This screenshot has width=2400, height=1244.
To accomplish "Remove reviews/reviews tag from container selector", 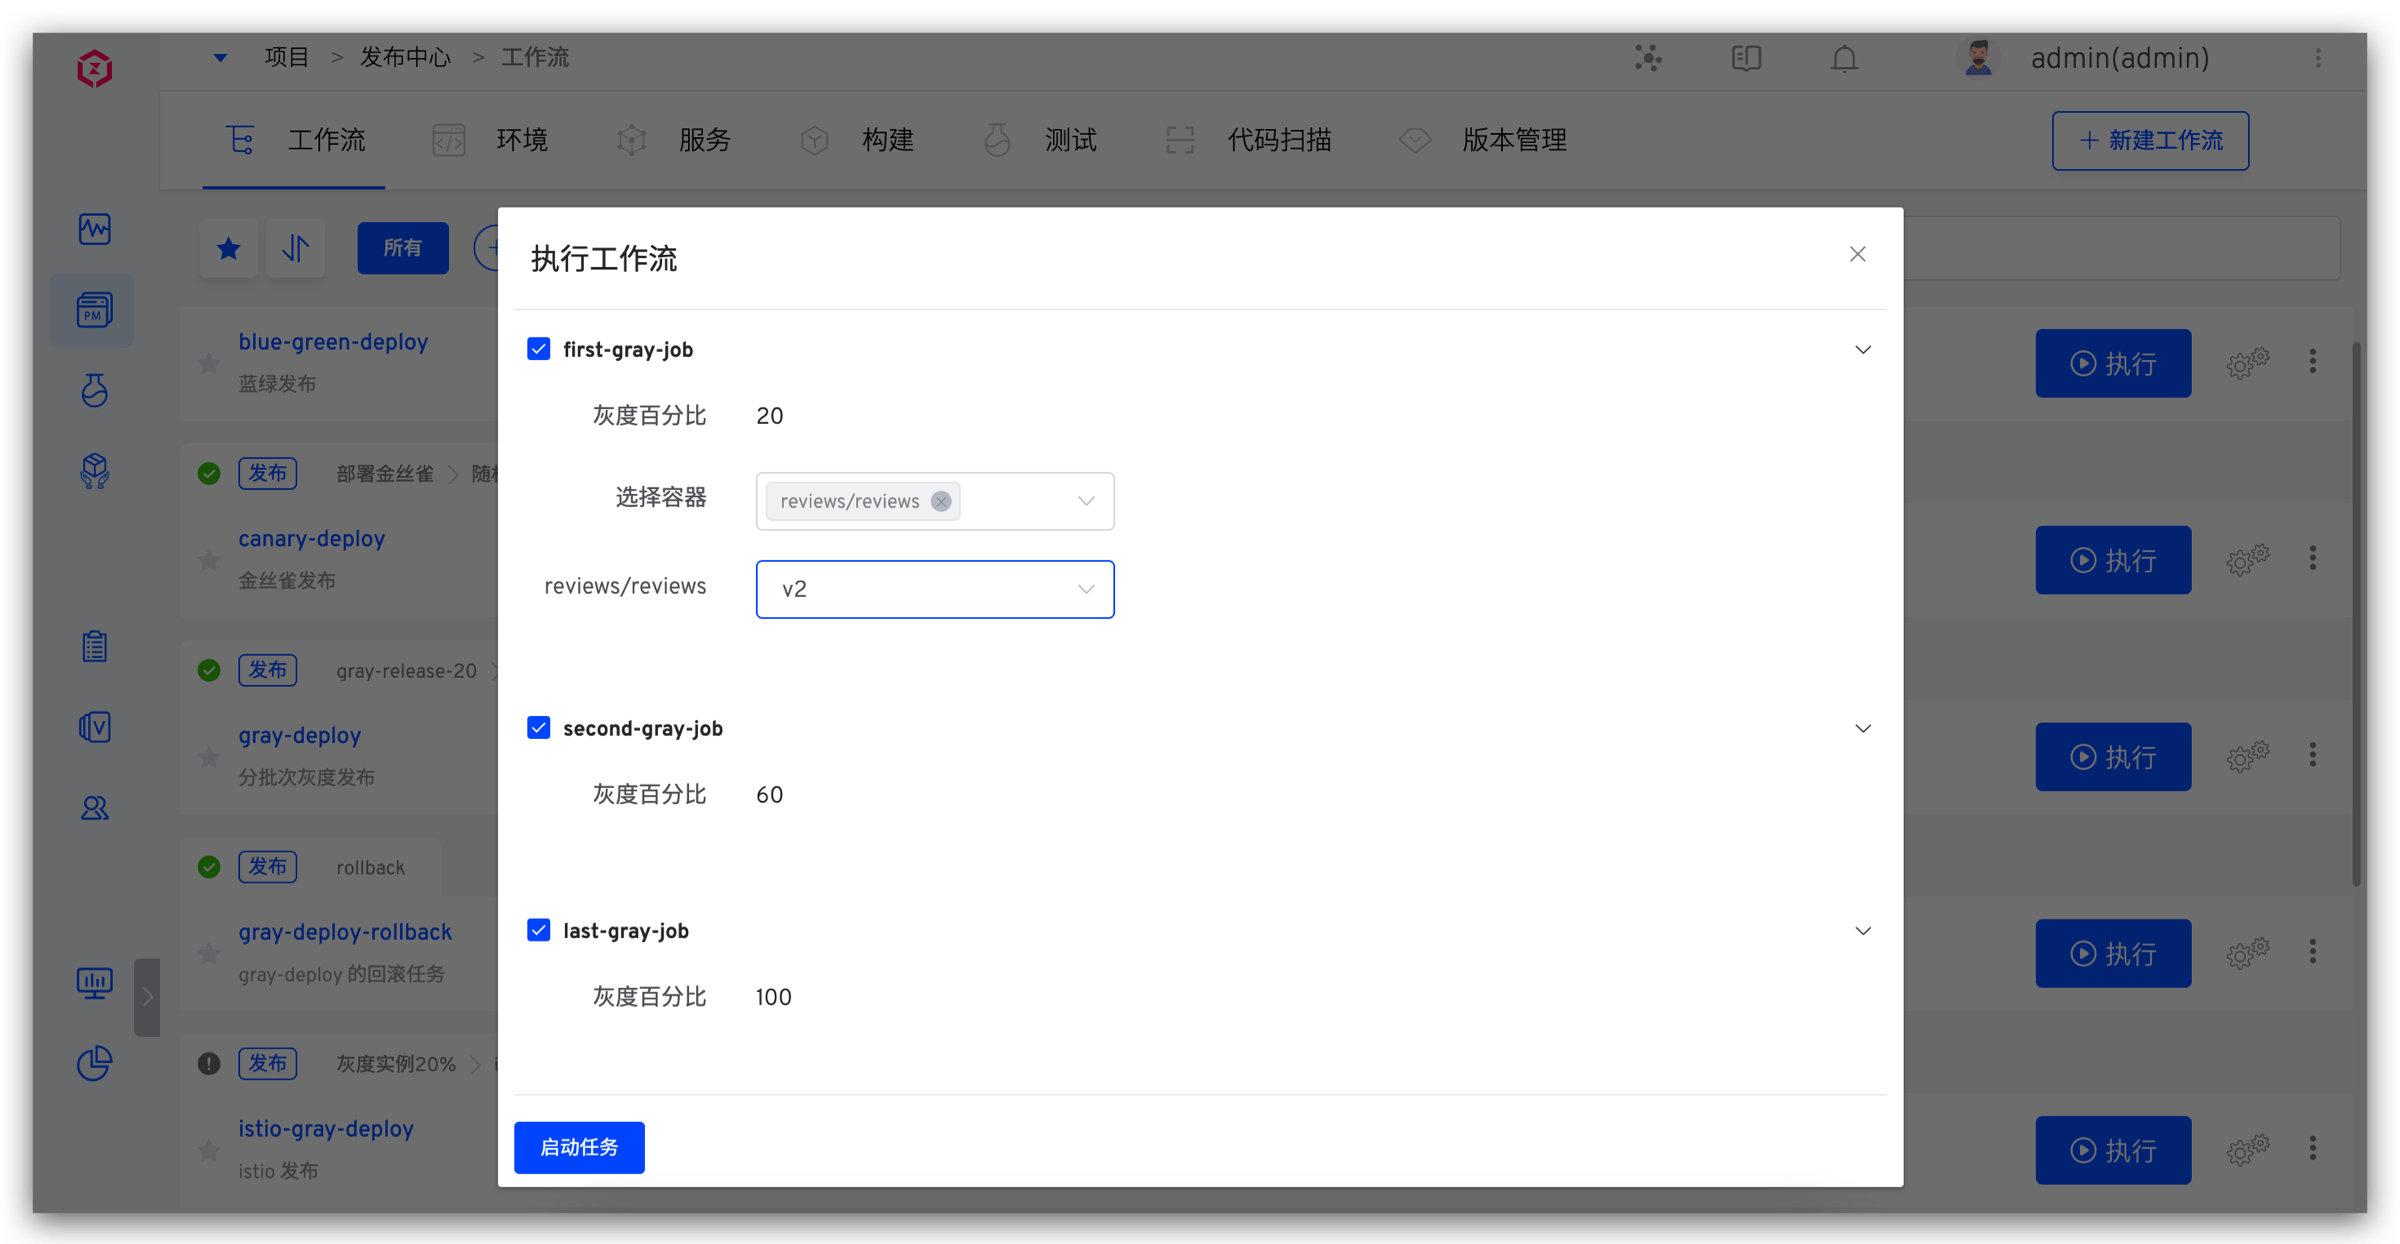I will pos(941,501).
